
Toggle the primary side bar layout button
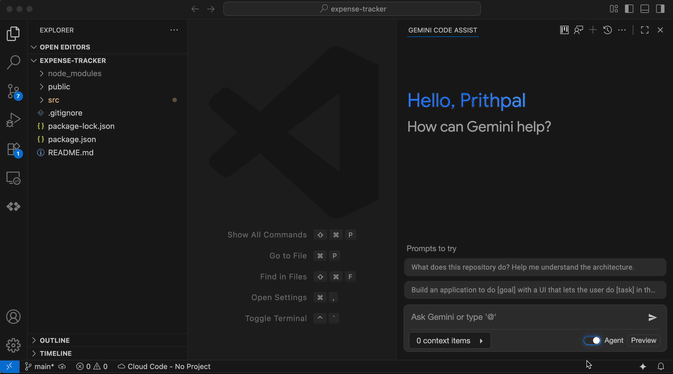pyautogui.click(x=629, y=9)
